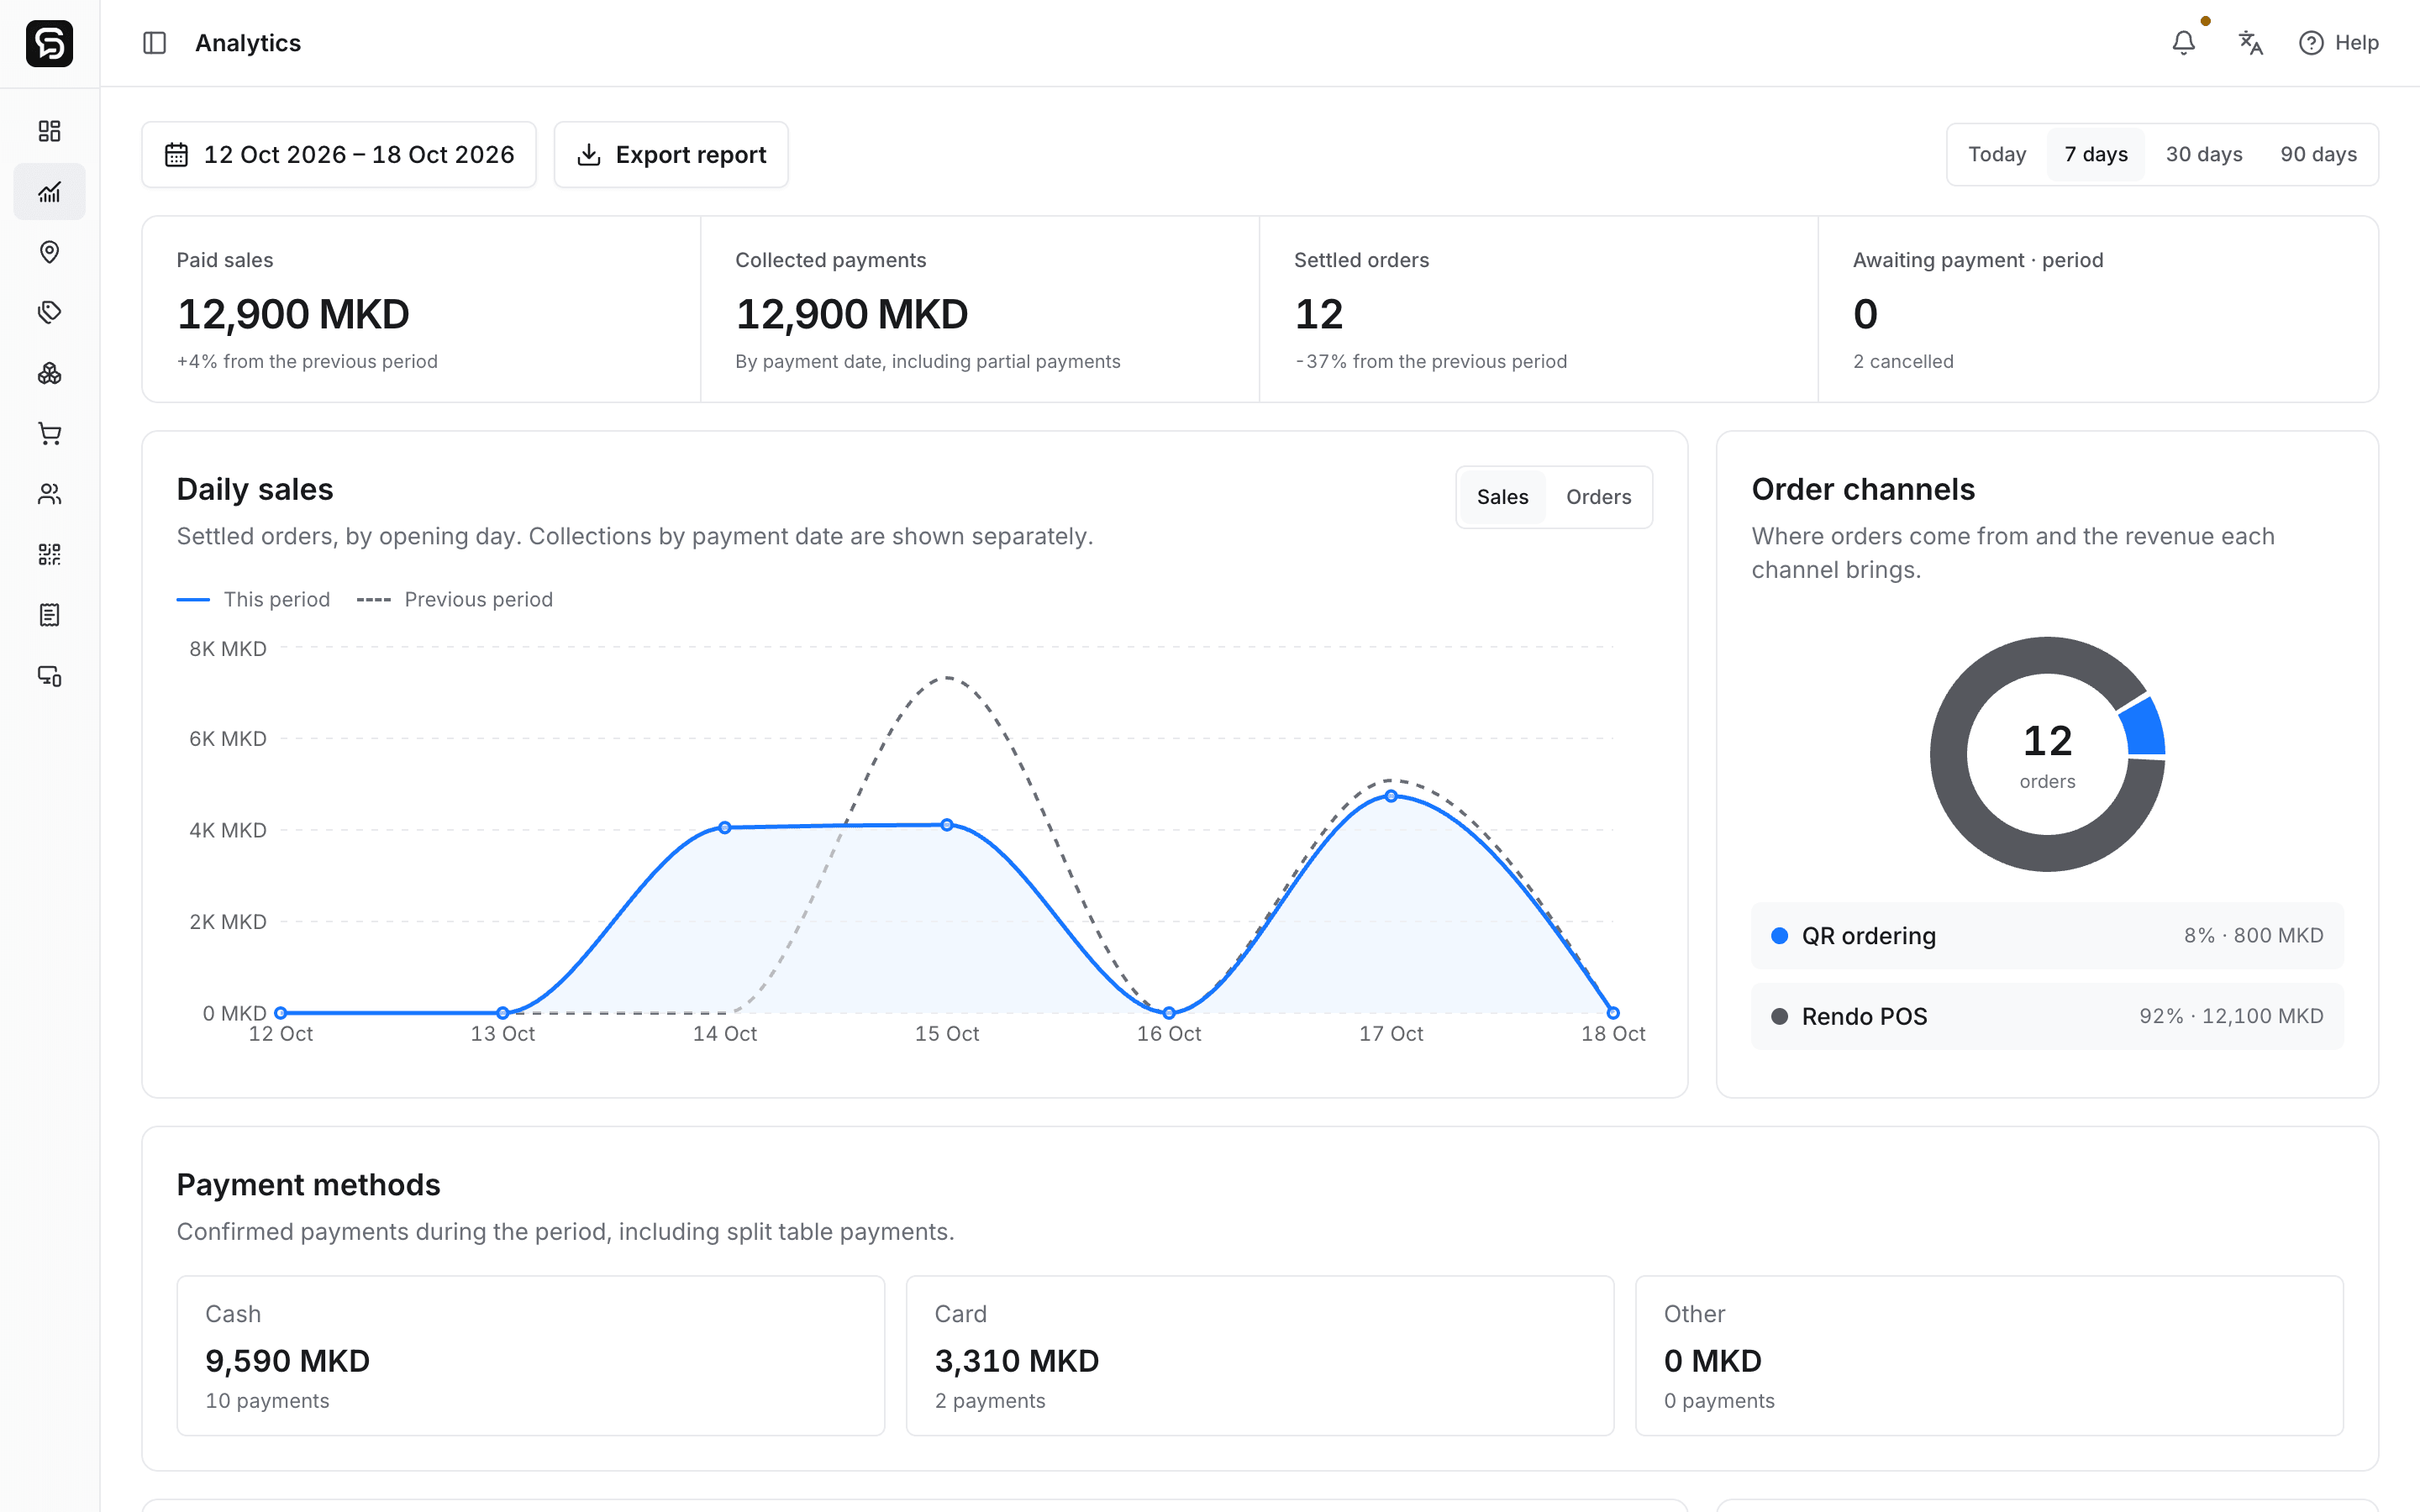Click the This period legend item
This screenshot has width=2420, height=1512.
(x=253, y=599)
